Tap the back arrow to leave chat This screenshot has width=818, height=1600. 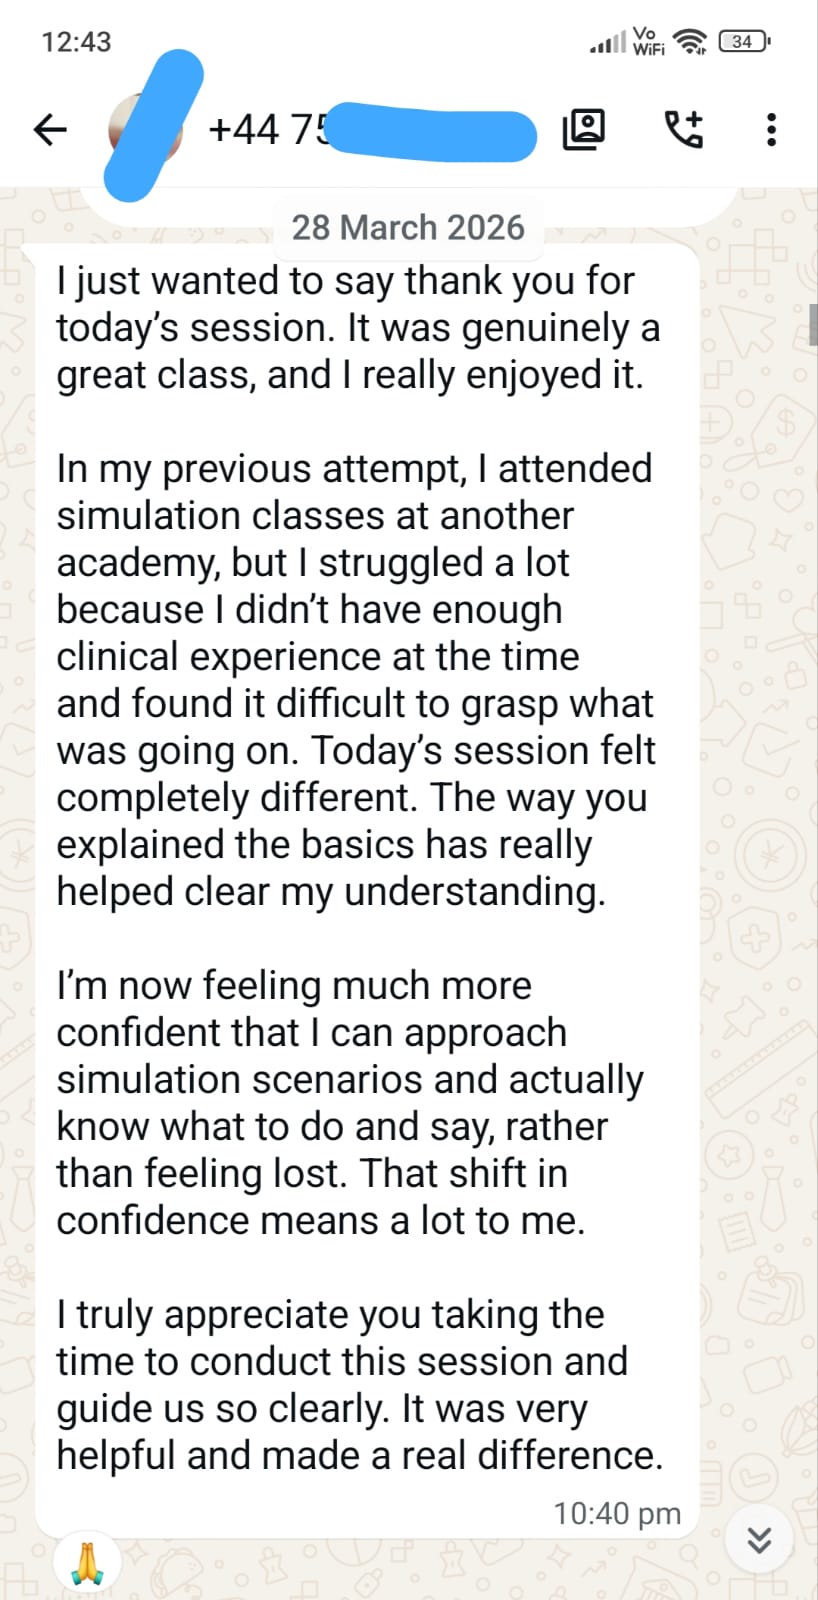(x=50, y=129)
